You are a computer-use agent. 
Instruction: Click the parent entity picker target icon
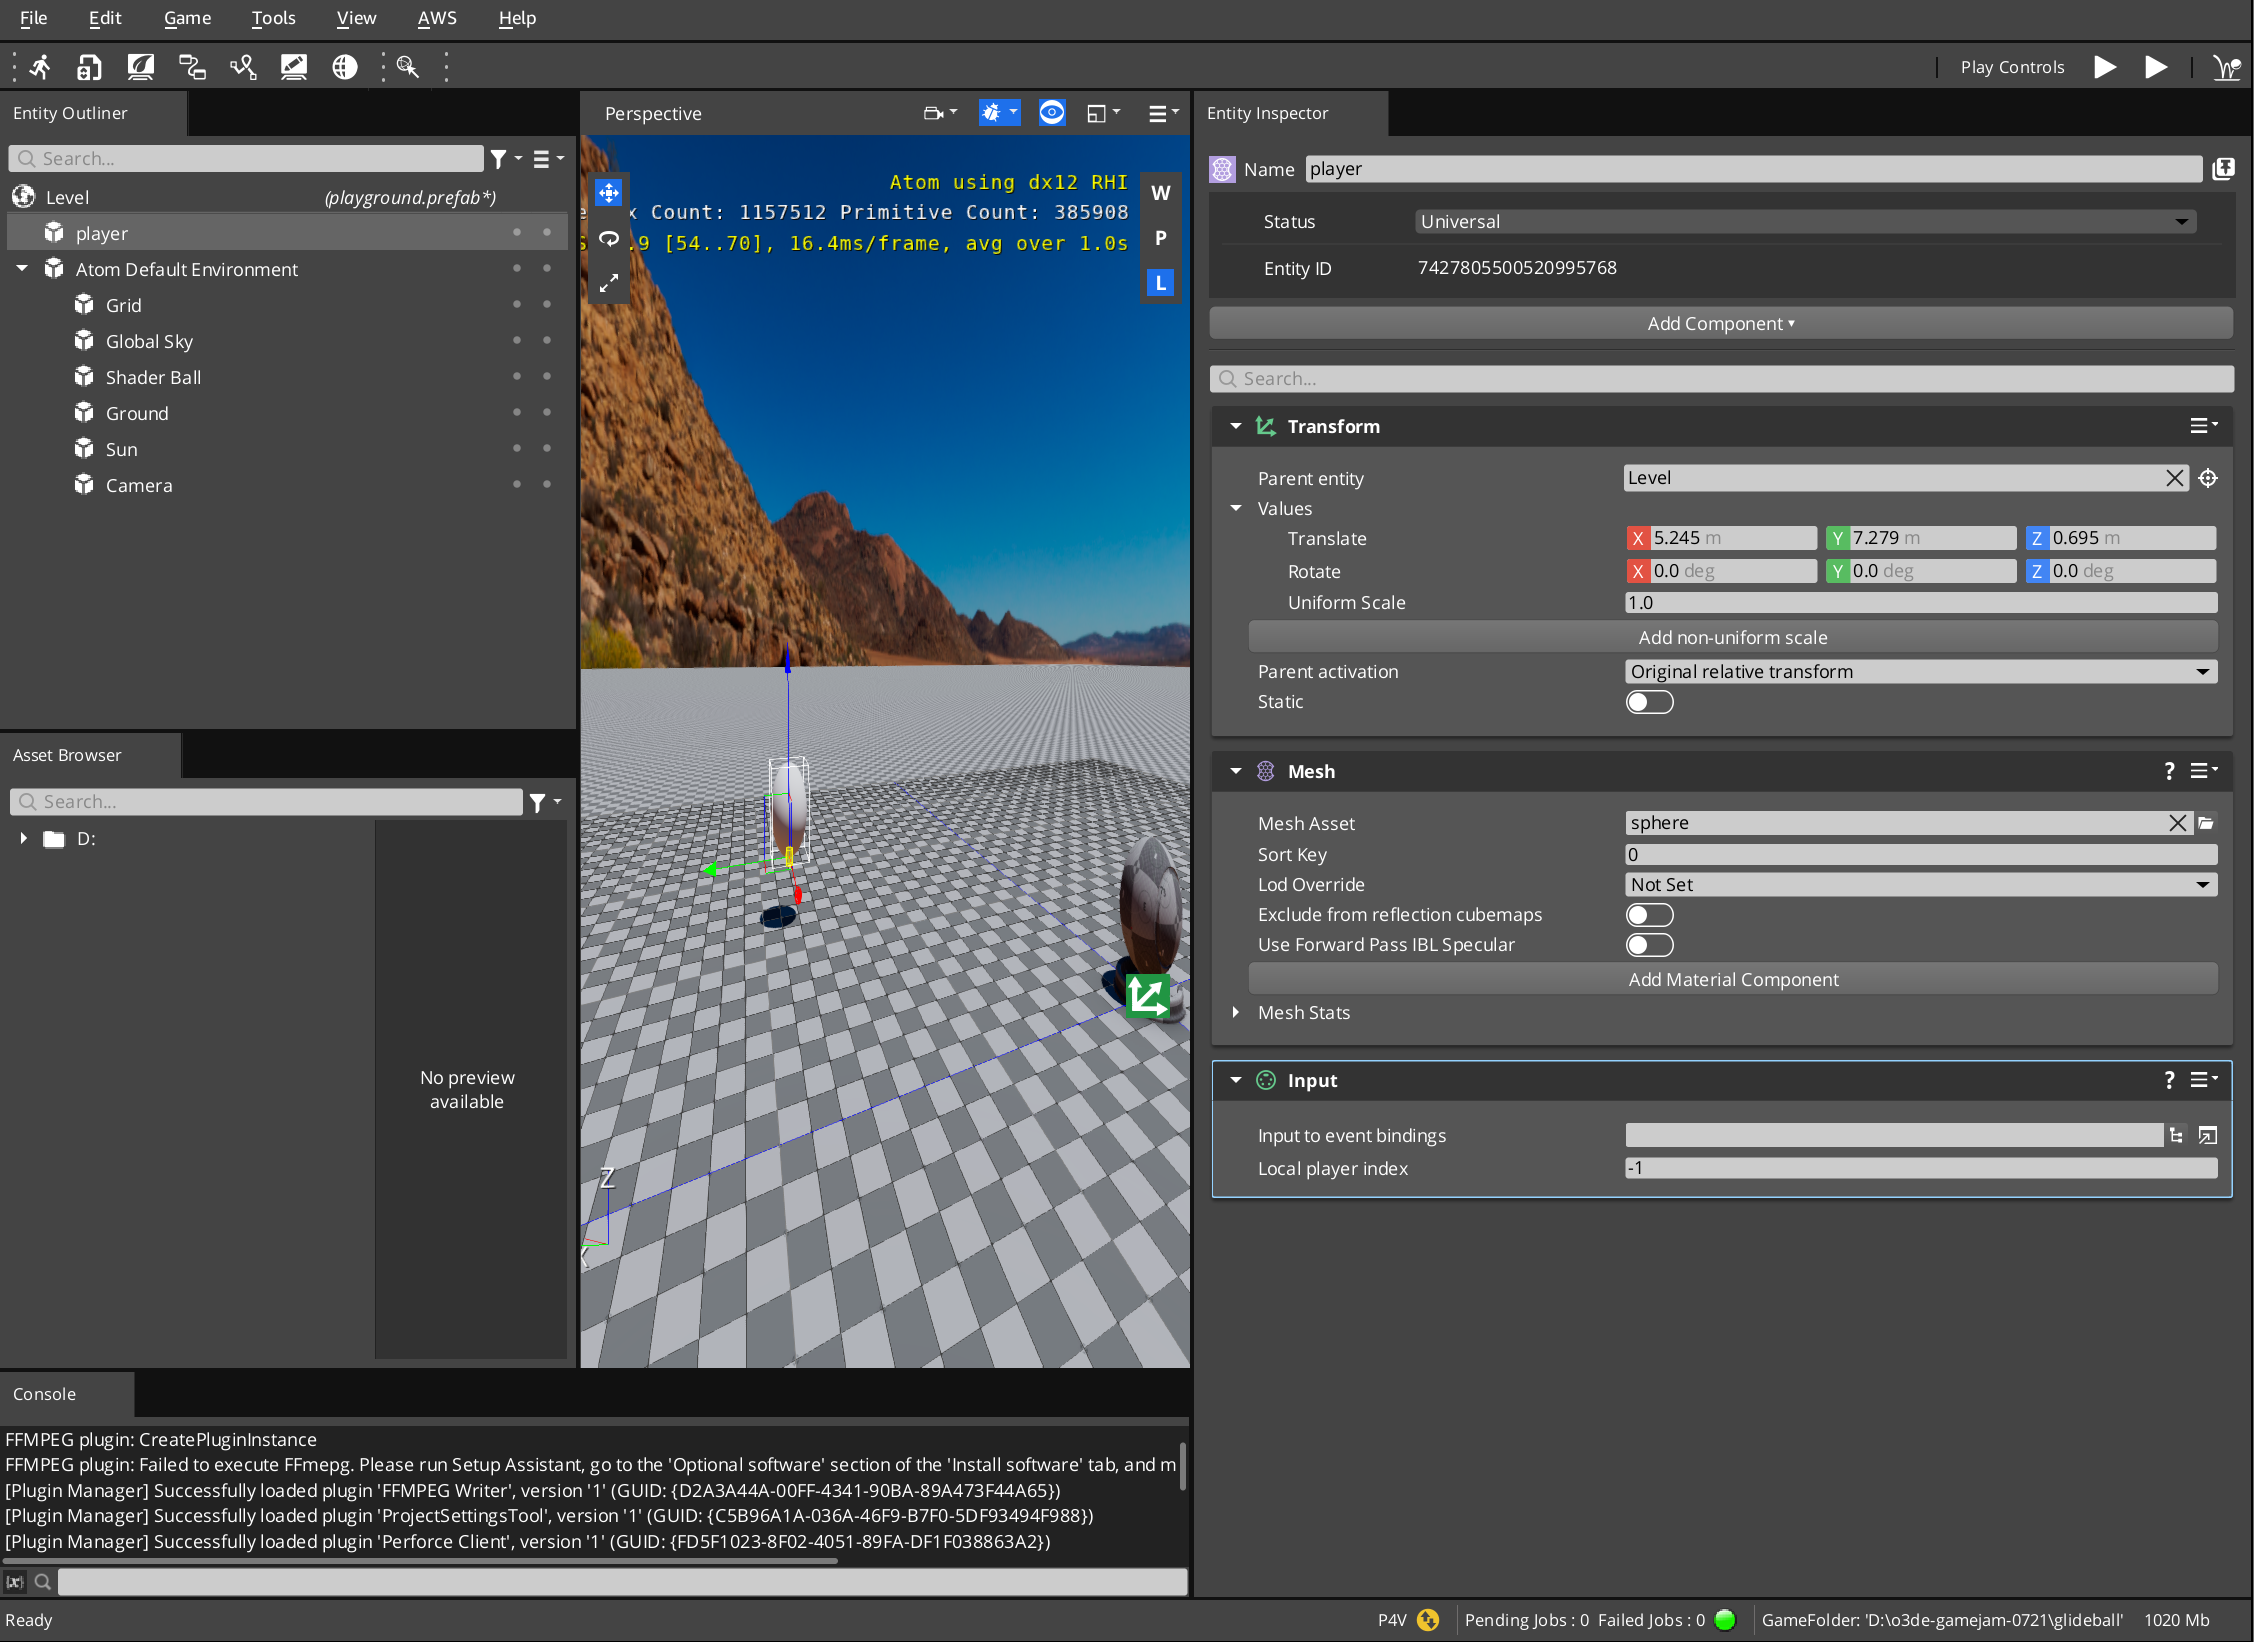click(2208, 478)
